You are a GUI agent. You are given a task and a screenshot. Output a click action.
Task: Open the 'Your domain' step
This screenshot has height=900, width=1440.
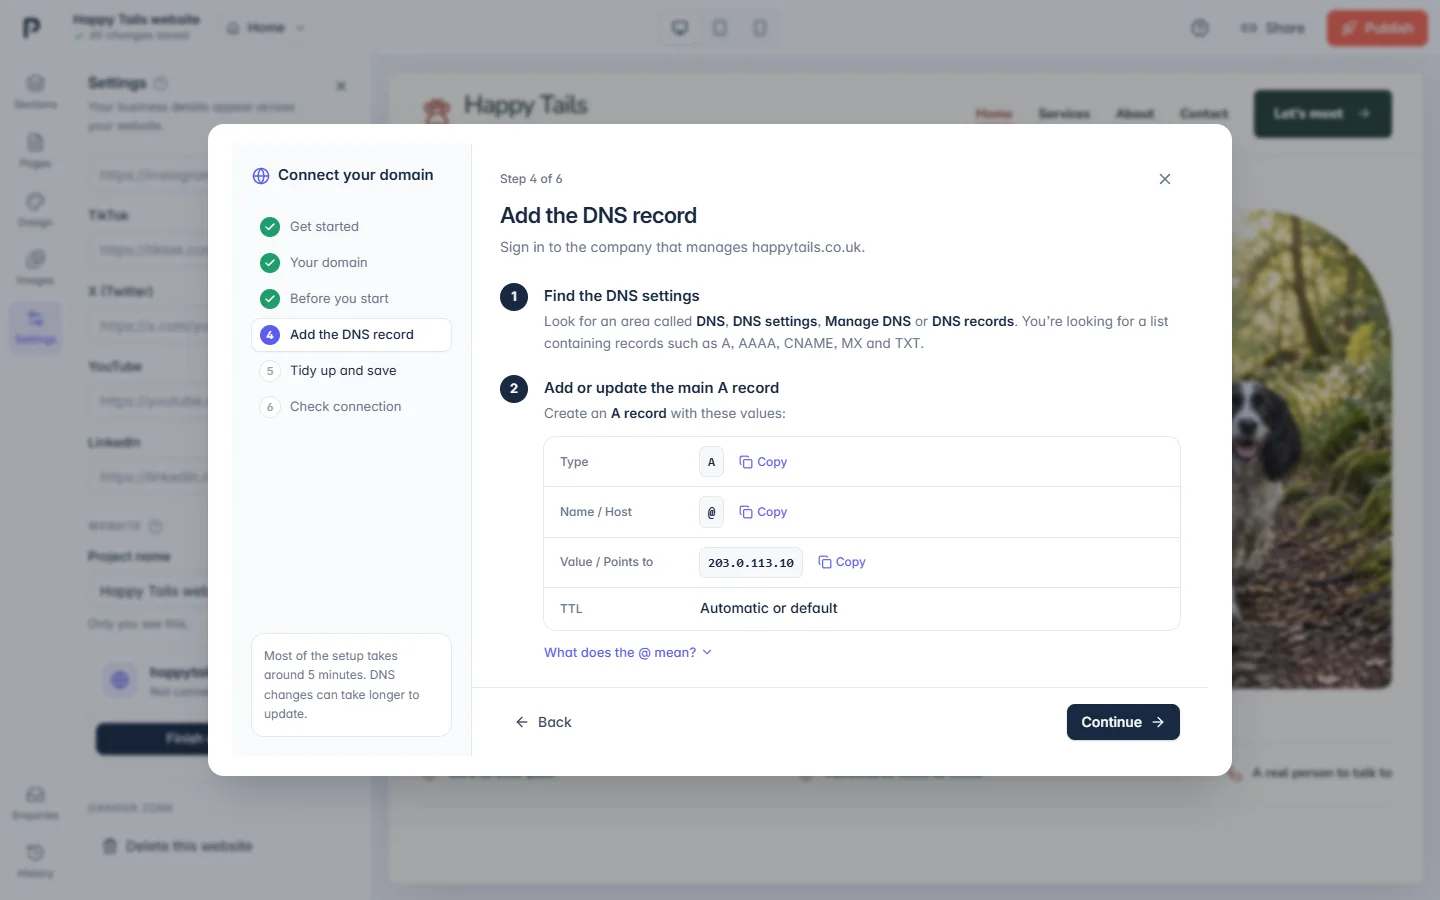[x=351, y=263]
